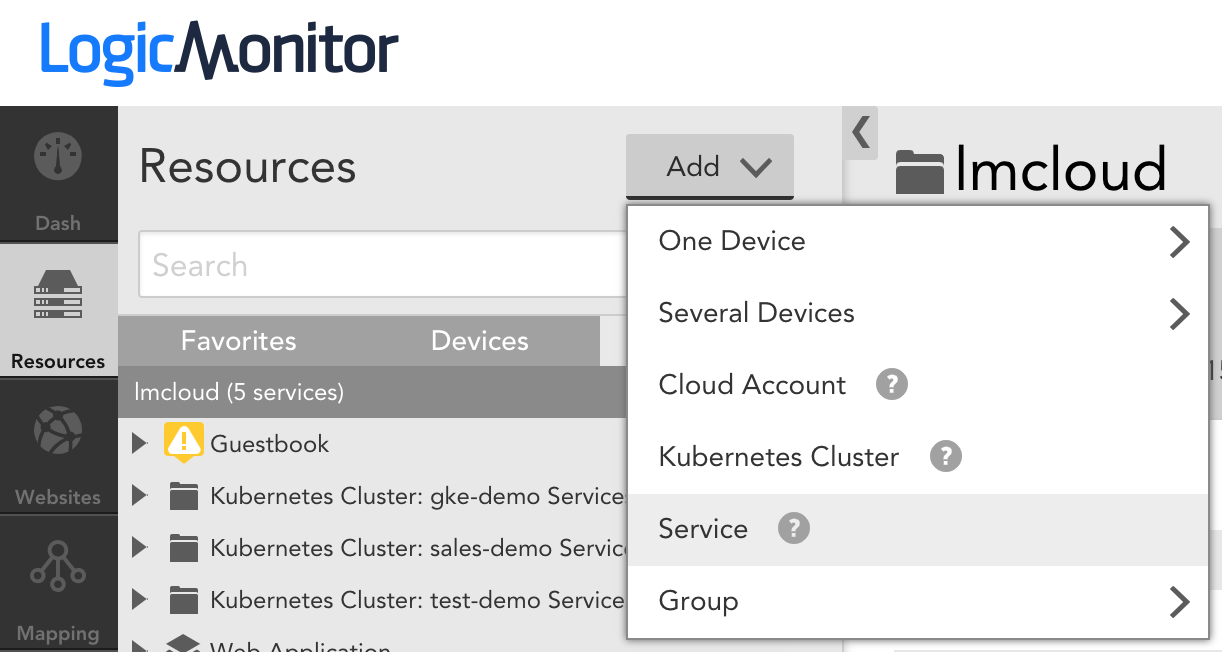Select Kubernetes Cluster: gke-demo Services row
This screenshot has width=1222, height=652.
(x=373, y=496)
